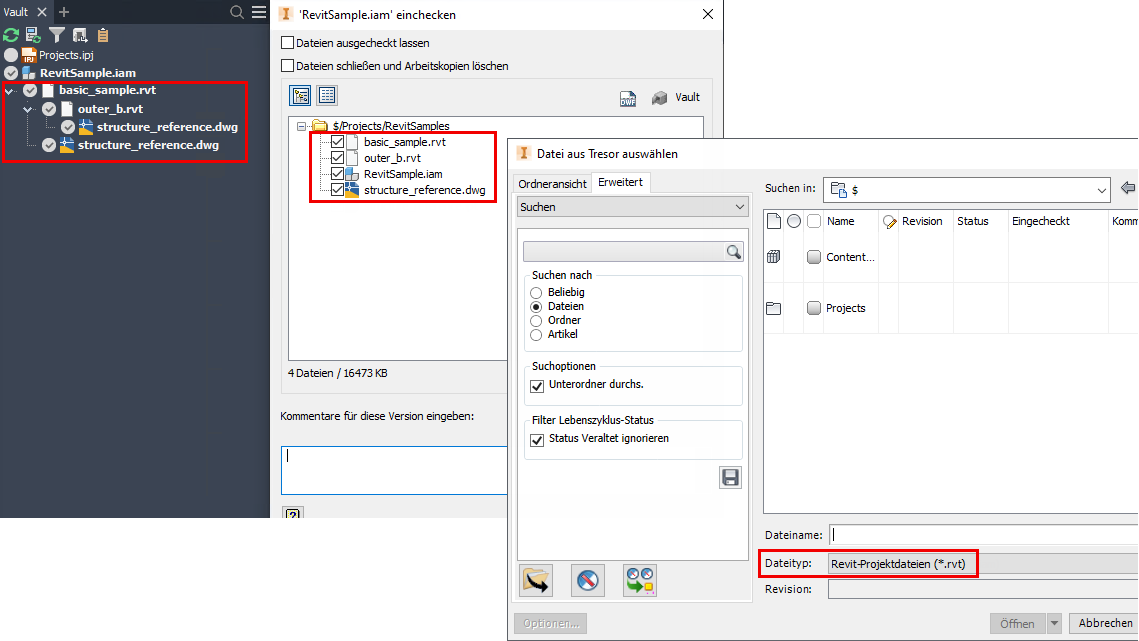Click the help icon in check-in dialog
Screen dimensions: 1139x641
[x=293, y=513]
